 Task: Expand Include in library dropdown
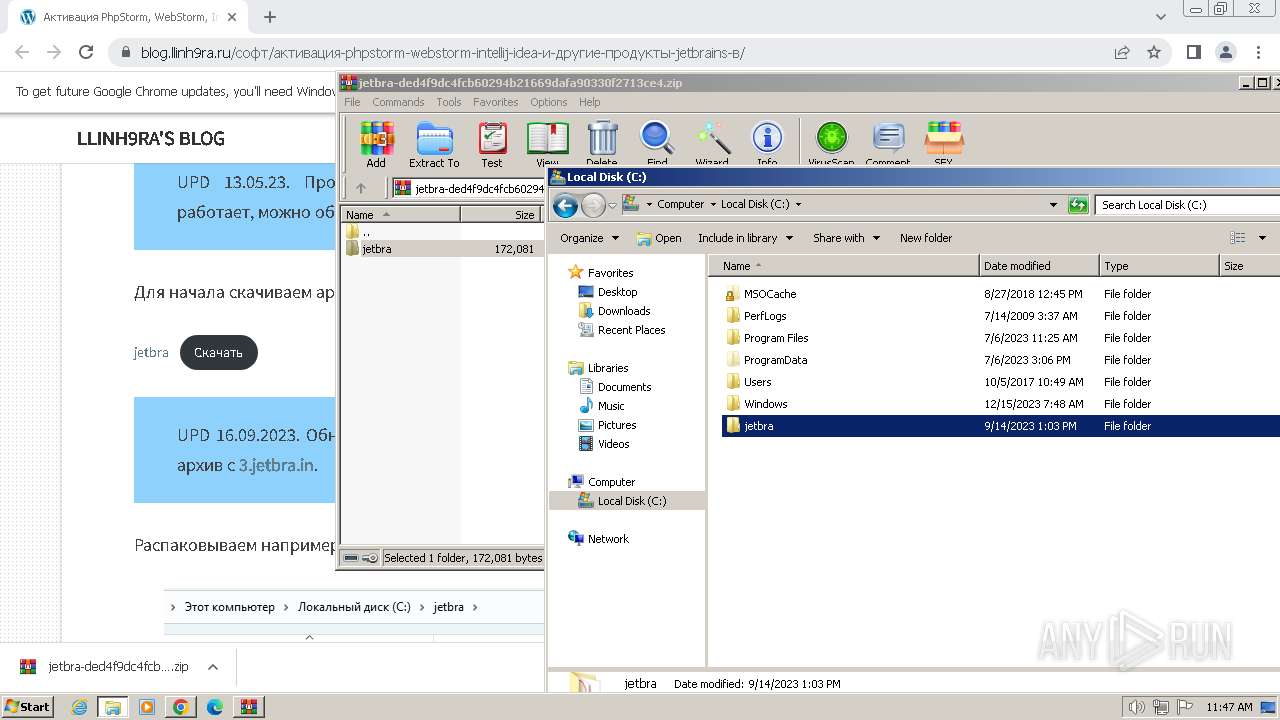(x=745, y=238)
